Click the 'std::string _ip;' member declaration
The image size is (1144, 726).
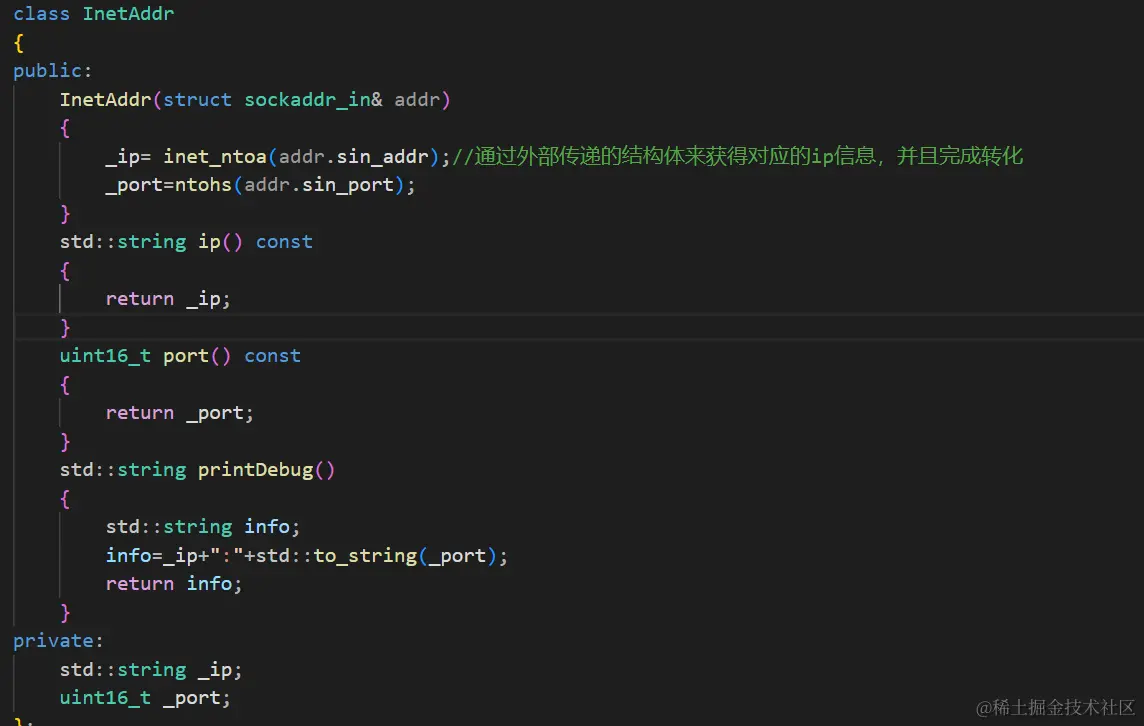coord(151,669)
